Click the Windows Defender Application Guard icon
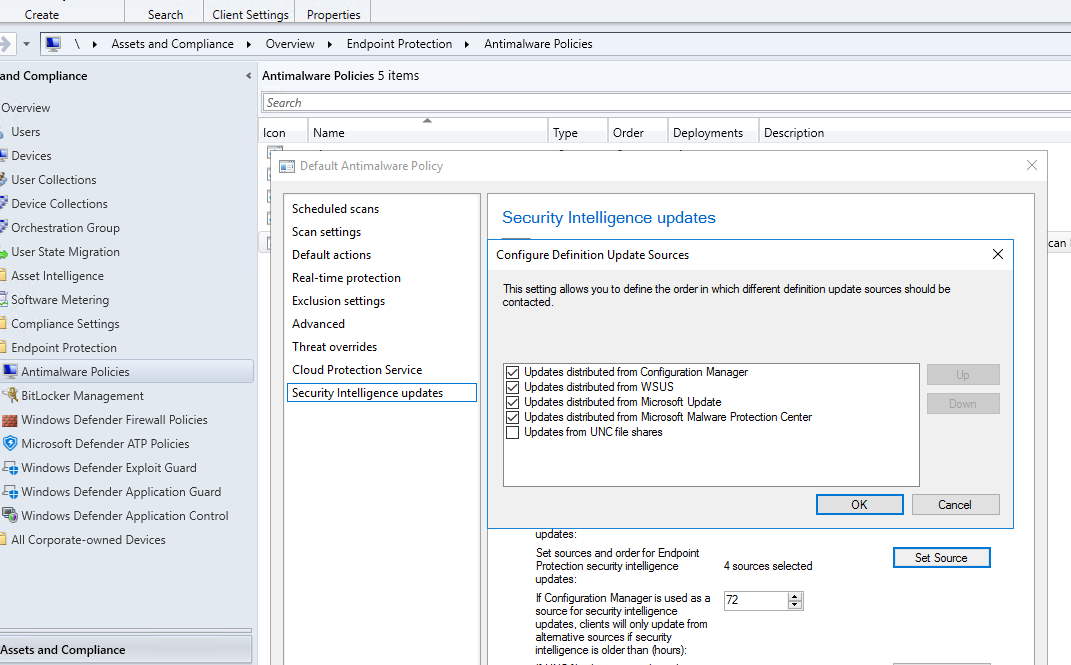Screen dimensions: 1071x665 coord(10,492)
